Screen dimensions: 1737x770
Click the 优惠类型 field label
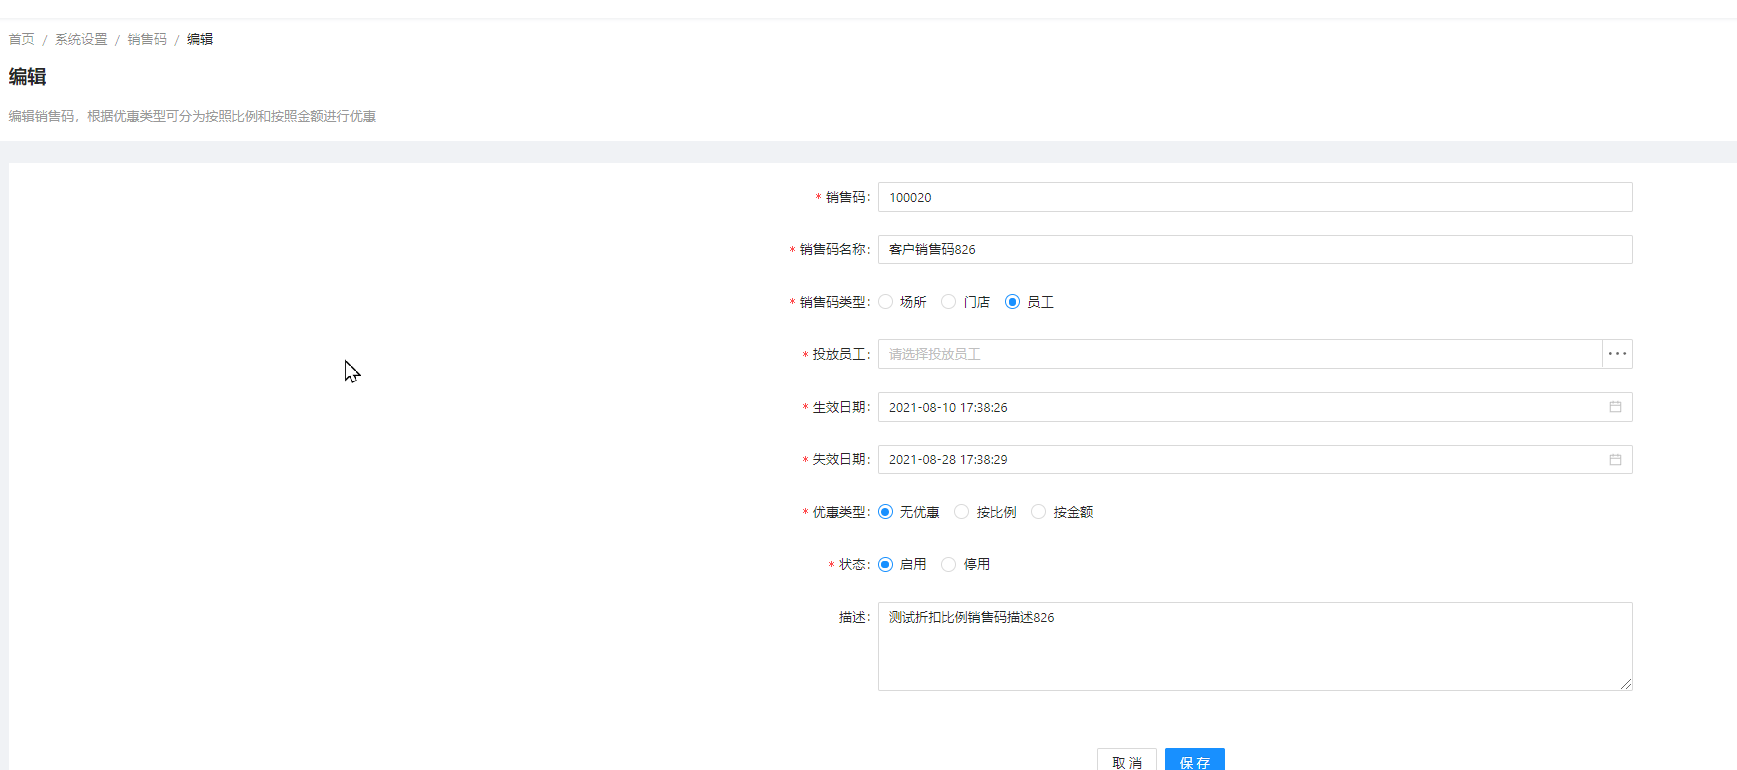click(x=840, y=512)
